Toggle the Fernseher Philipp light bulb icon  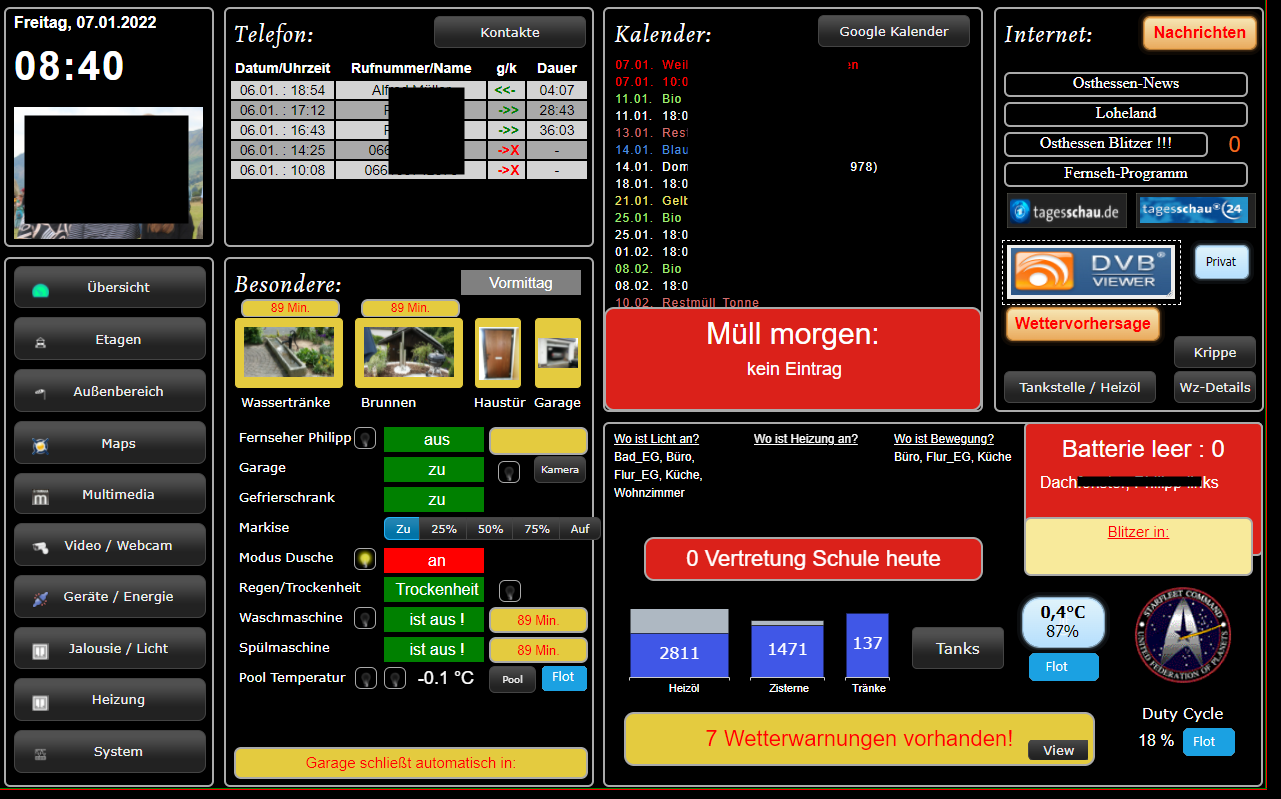(366, 438)
